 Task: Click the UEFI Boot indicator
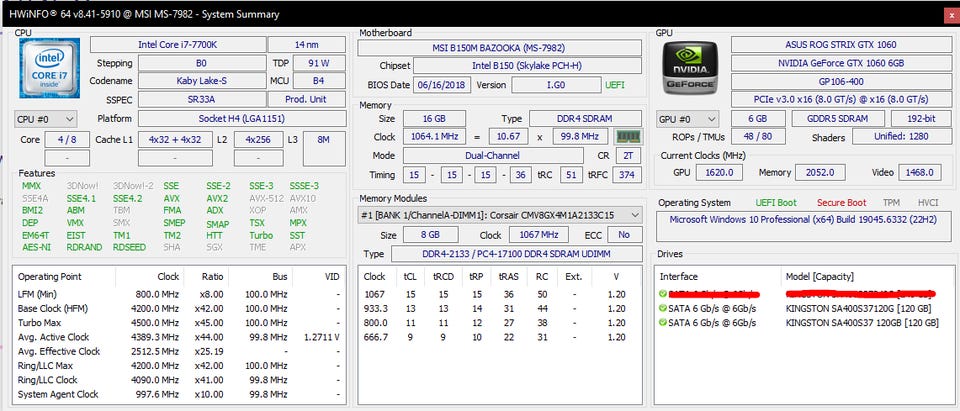776,203
